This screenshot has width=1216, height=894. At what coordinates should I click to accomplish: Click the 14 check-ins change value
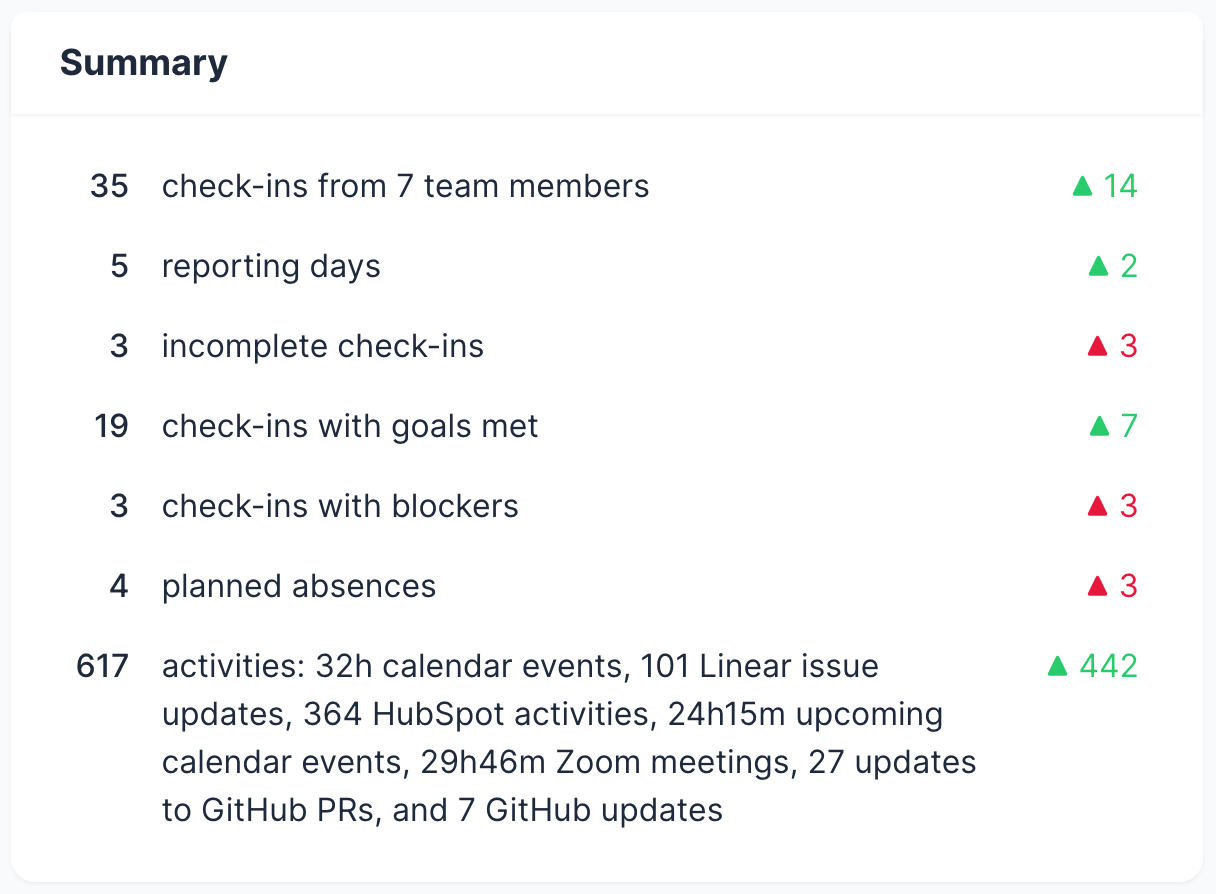pyautogui.click(x=1120, y=186)
